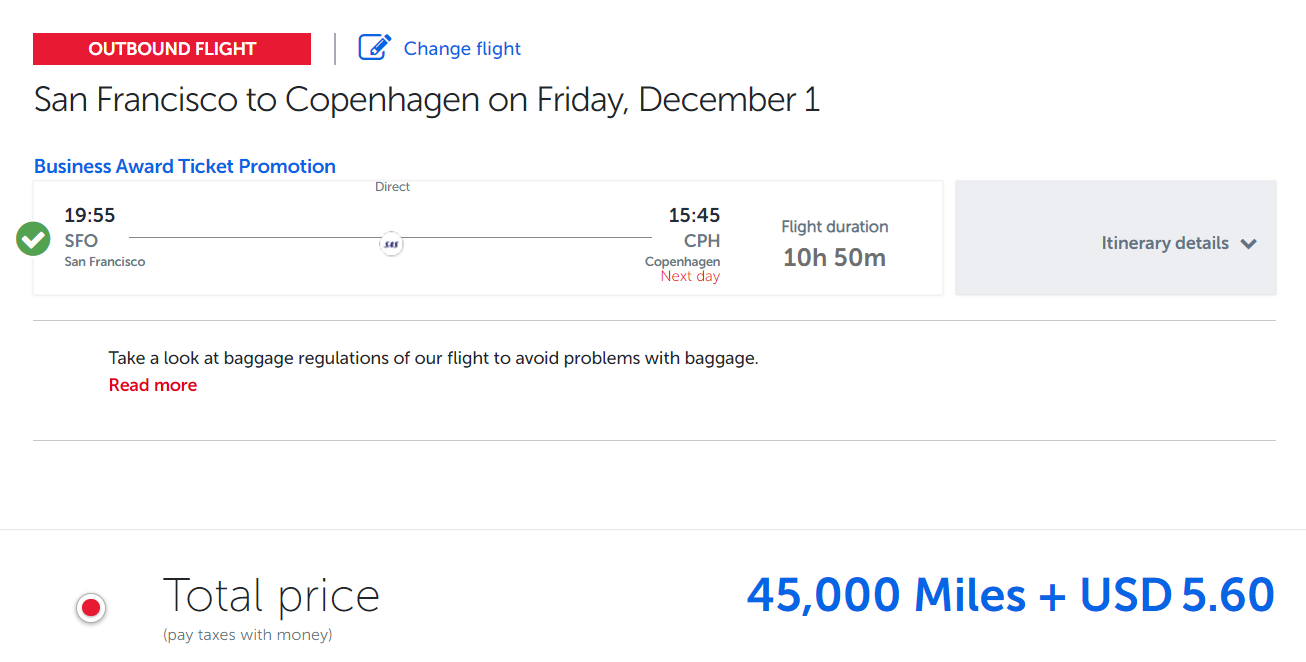Image resolution: width=1306 pixels, height=662 pixels.
Task: Click the baggage regulations notice text
Action: pyautogui.click(x=433, y=358)
